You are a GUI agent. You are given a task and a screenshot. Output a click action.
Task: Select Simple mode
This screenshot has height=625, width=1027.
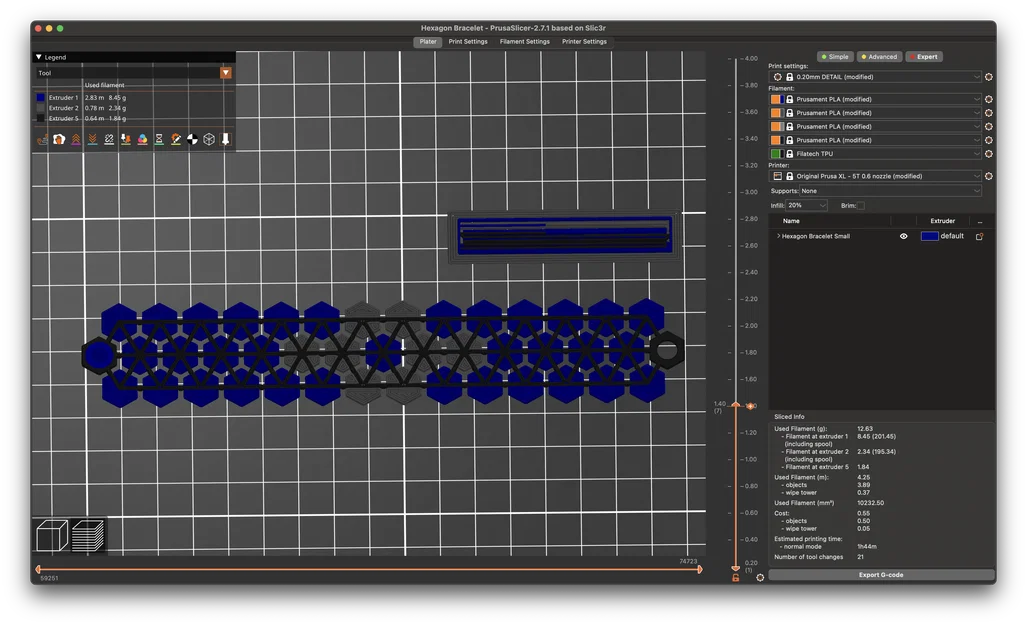point(835,57)
